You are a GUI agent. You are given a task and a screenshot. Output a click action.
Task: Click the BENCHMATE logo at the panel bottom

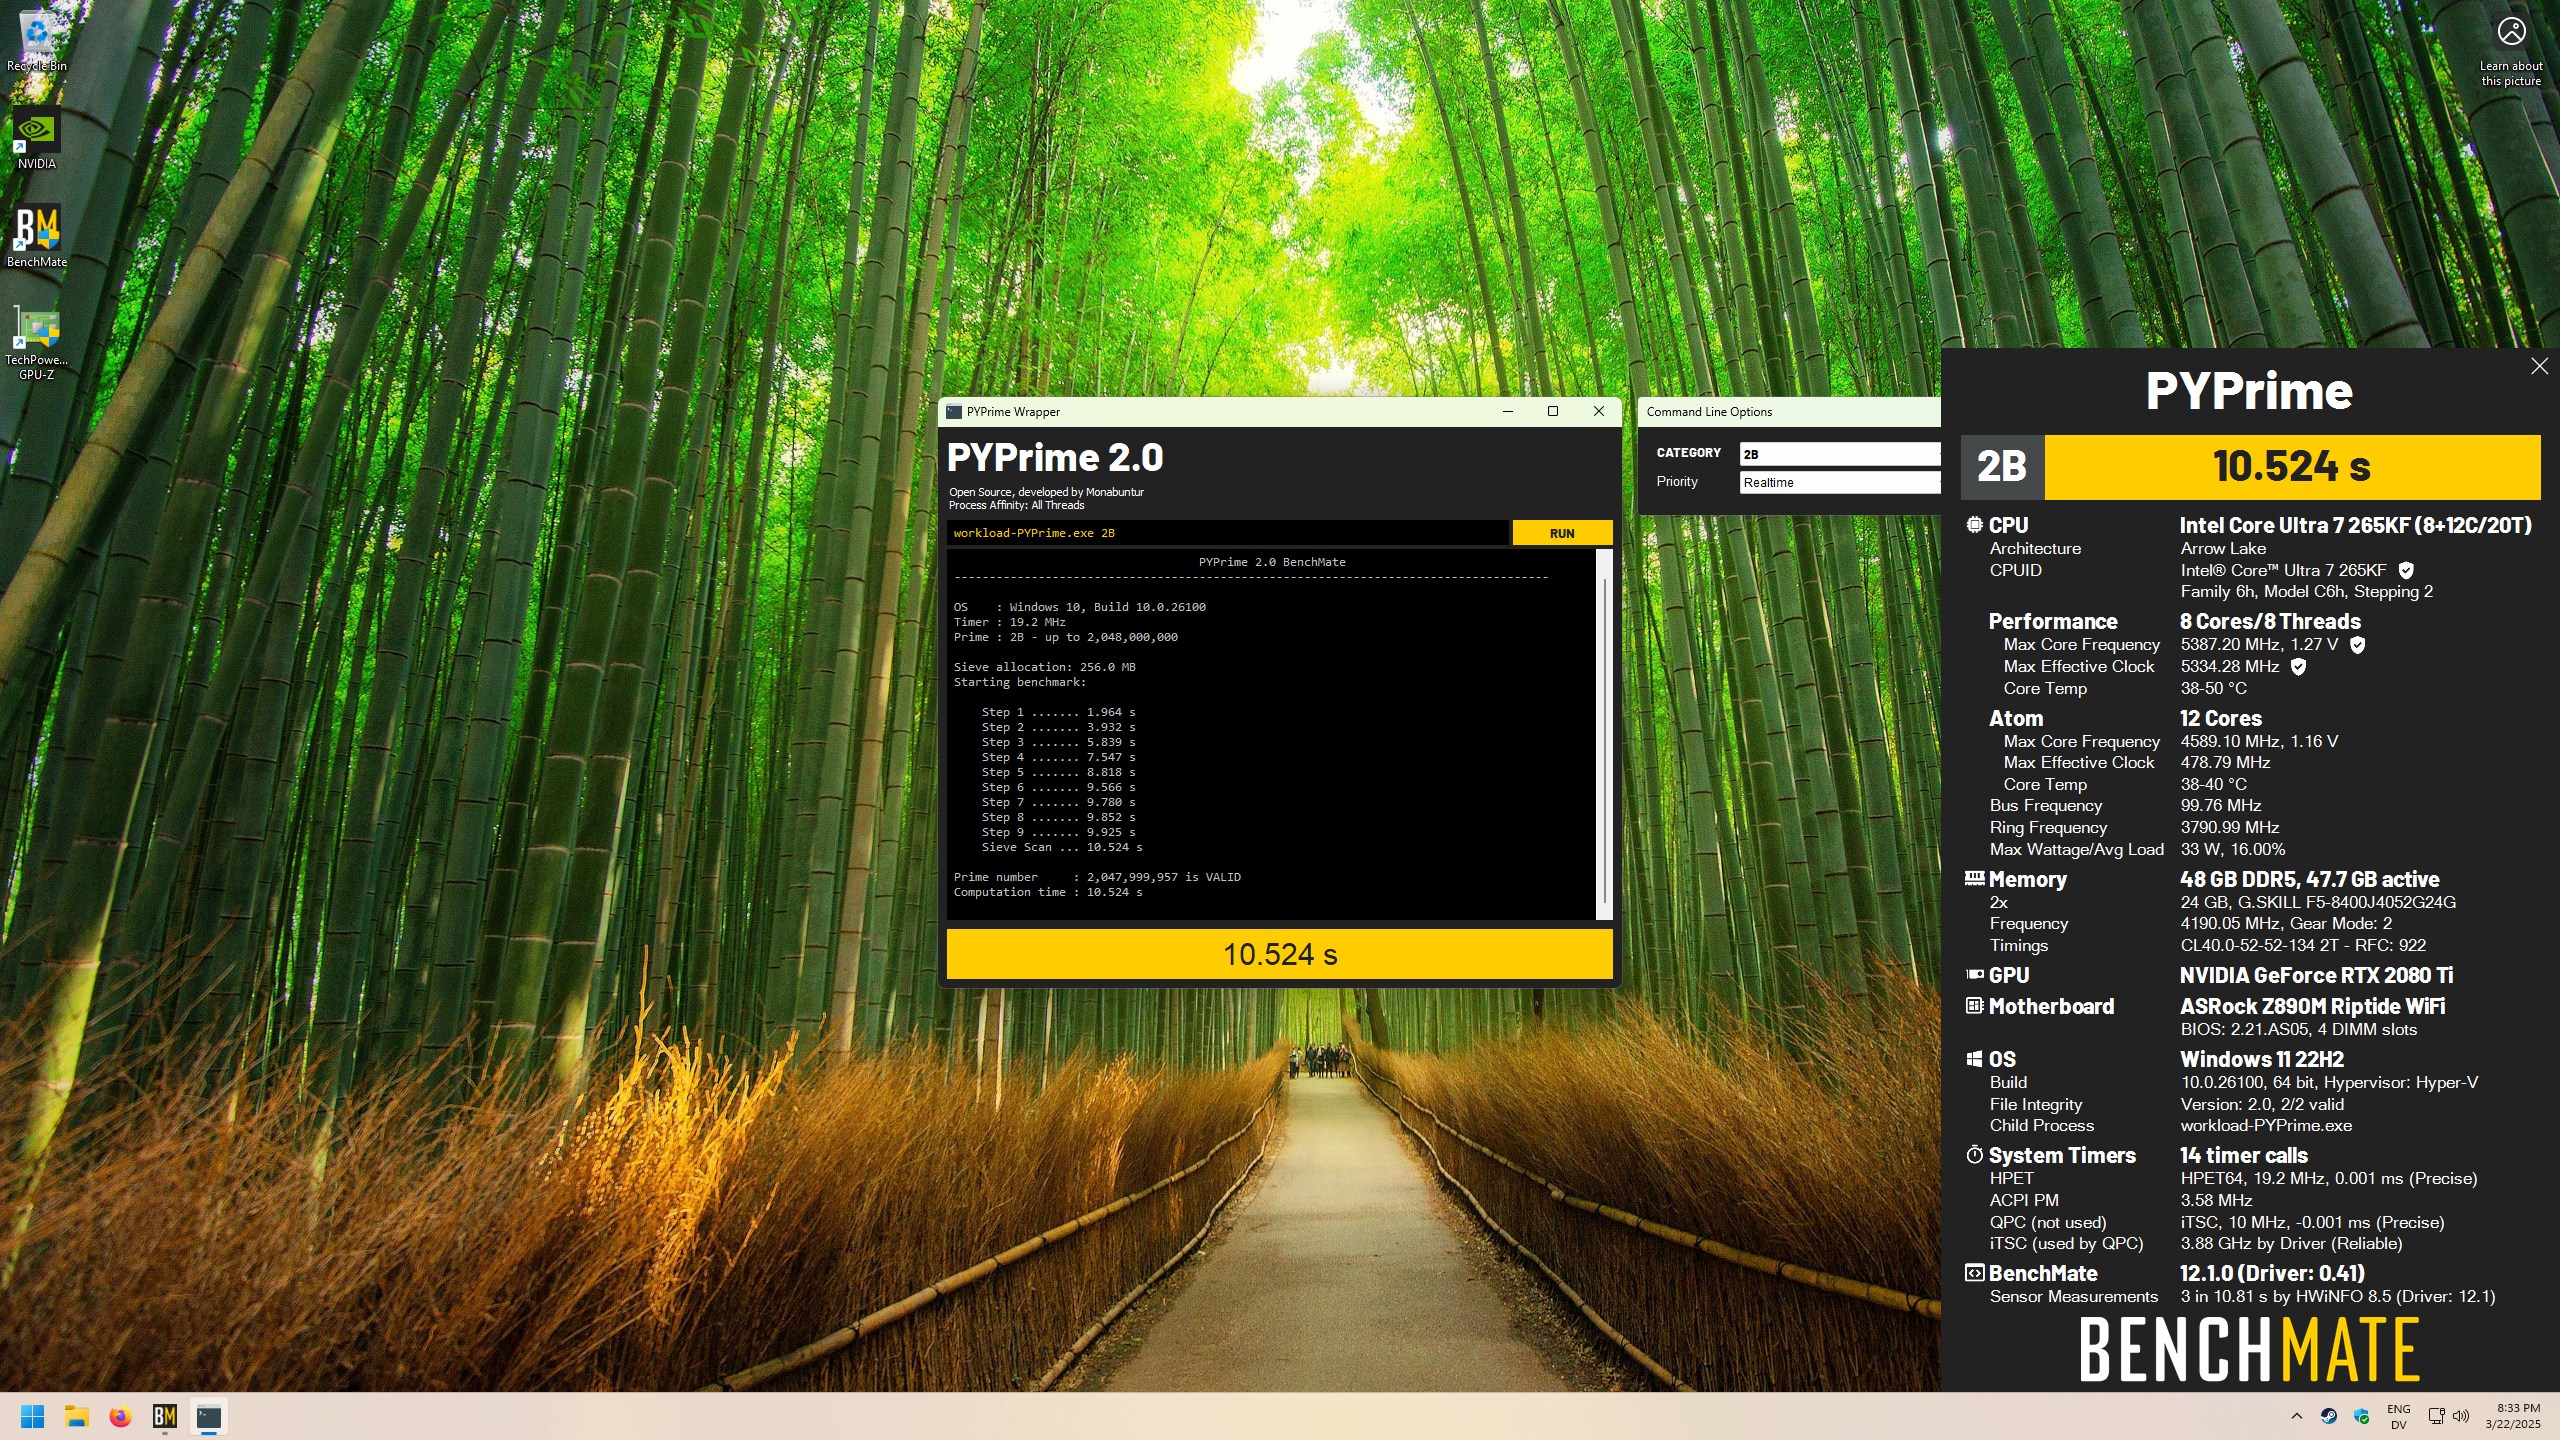pos(2249,1349)
